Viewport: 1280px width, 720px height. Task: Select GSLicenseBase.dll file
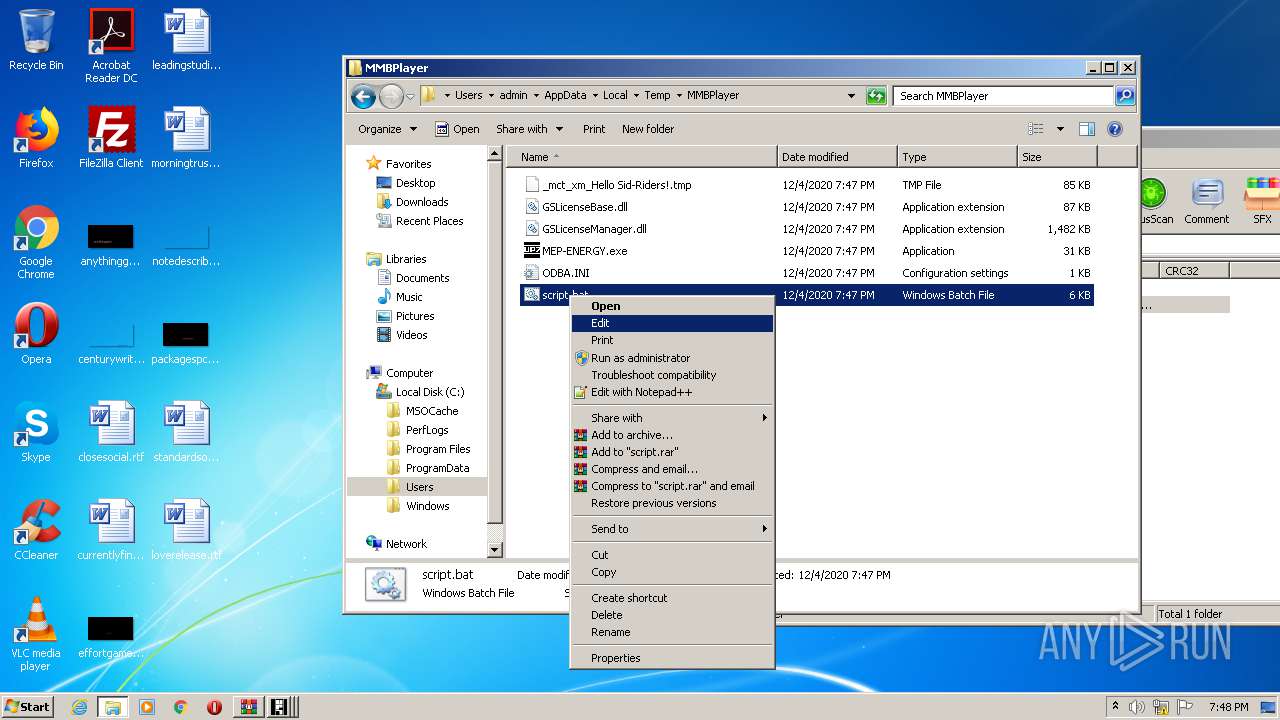pyautogui.click(x=585, y=207)
